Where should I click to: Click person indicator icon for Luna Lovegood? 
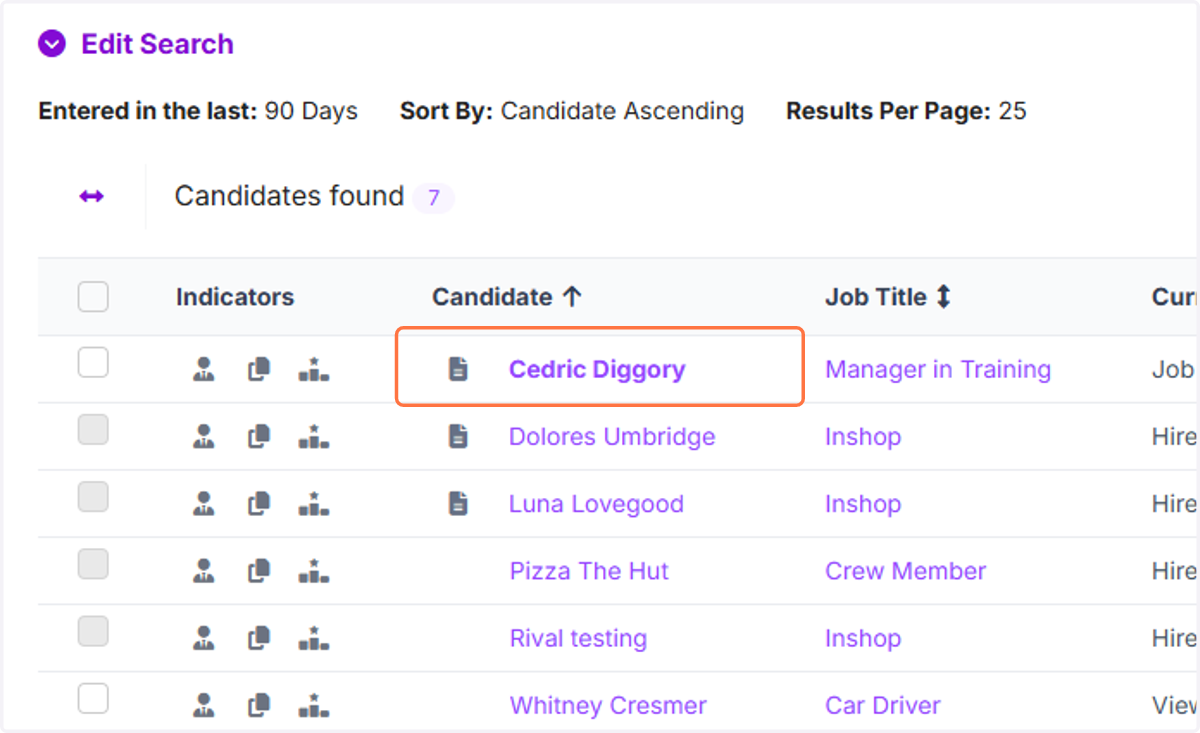[204, 504]
